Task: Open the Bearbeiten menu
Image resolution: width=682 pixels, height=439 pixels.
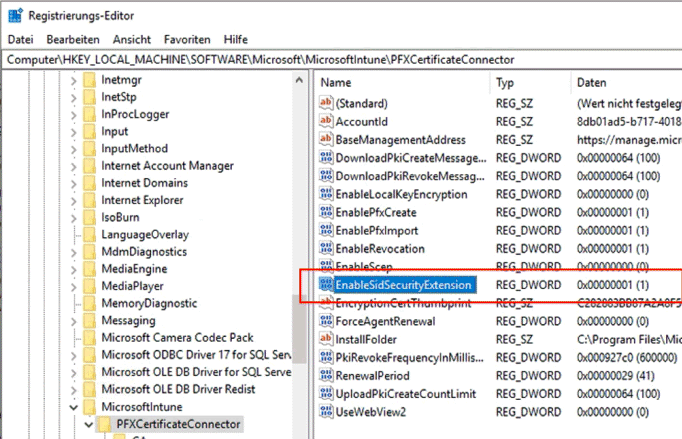Action: [73, 40]
